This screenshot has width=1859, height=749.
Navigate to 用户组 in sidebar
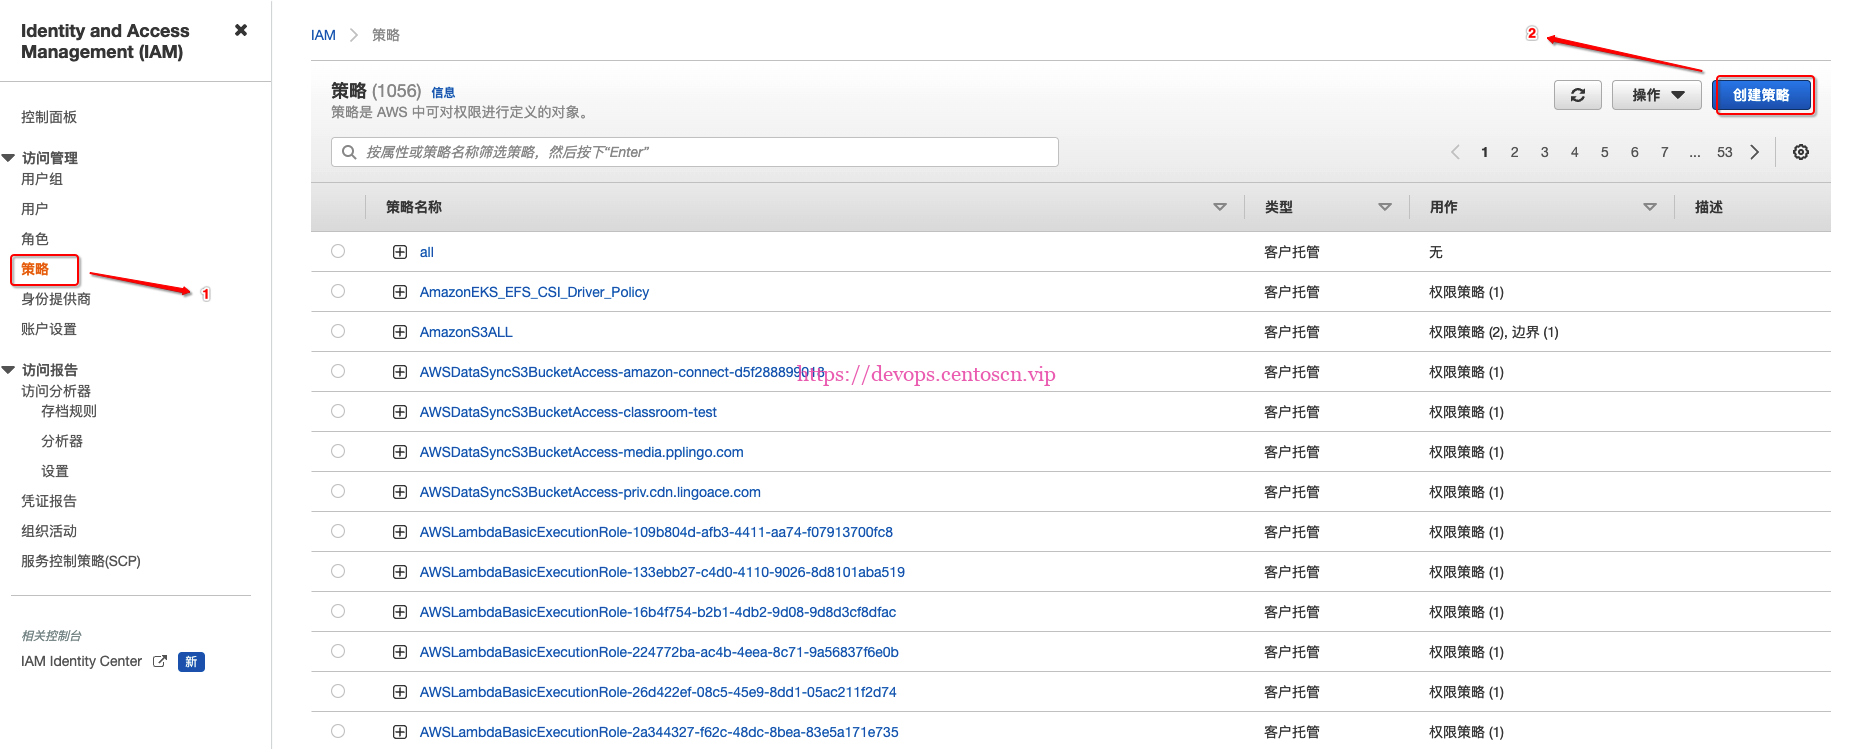click(42, 179)
